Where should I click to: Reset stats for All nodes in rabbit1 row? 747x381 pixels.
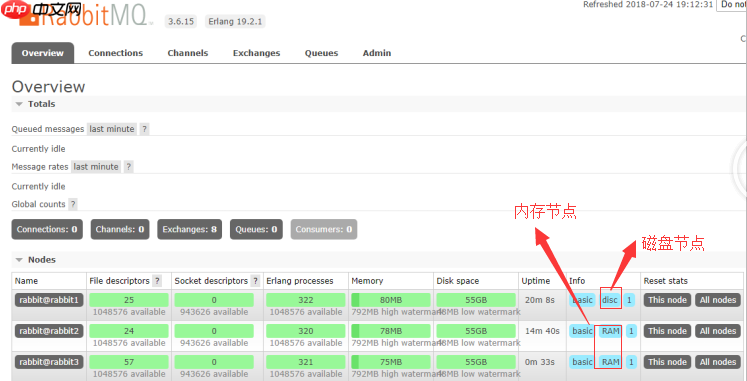pyautogui.click(x=718, y=300)
